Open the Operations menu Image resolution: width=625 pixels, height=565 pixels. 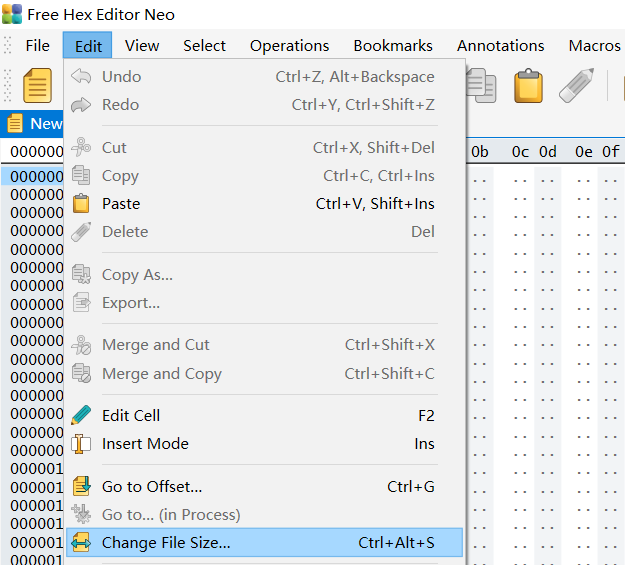coord(289,45)
